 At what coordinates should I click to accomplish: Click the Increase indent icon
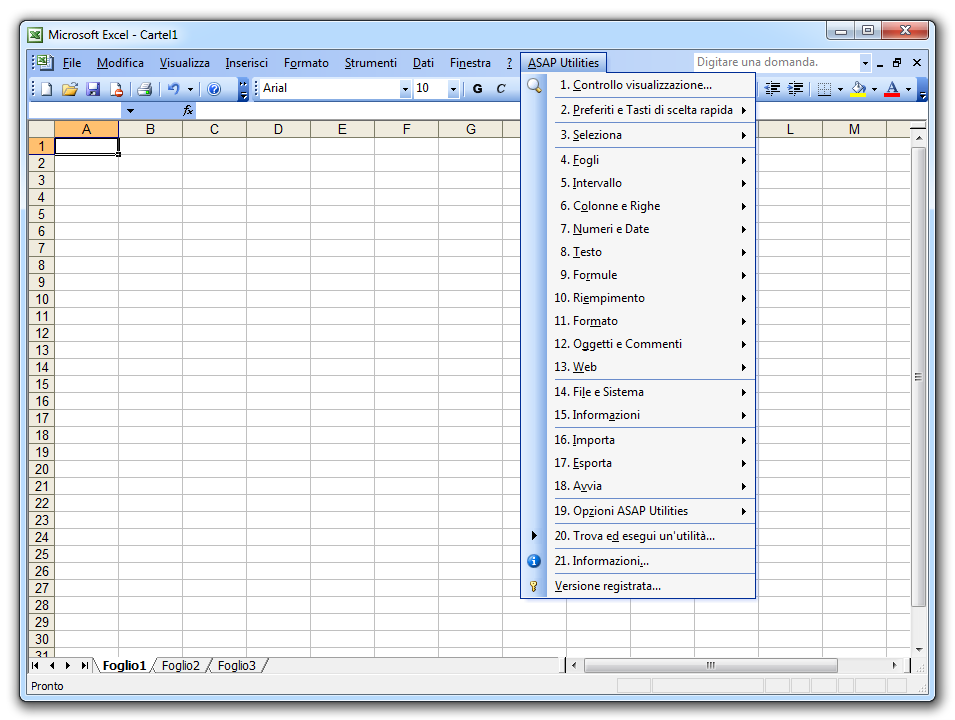[795, 89]
